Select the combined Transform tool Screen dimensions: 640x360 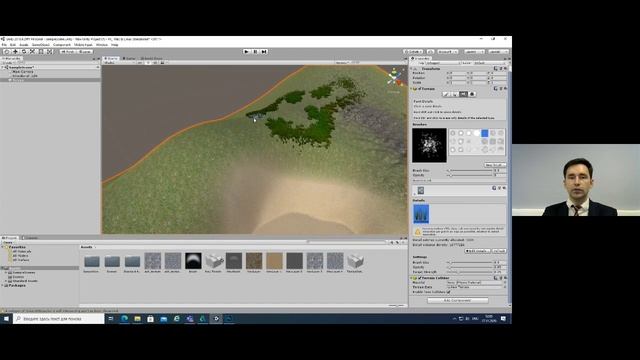coord(50,52)
